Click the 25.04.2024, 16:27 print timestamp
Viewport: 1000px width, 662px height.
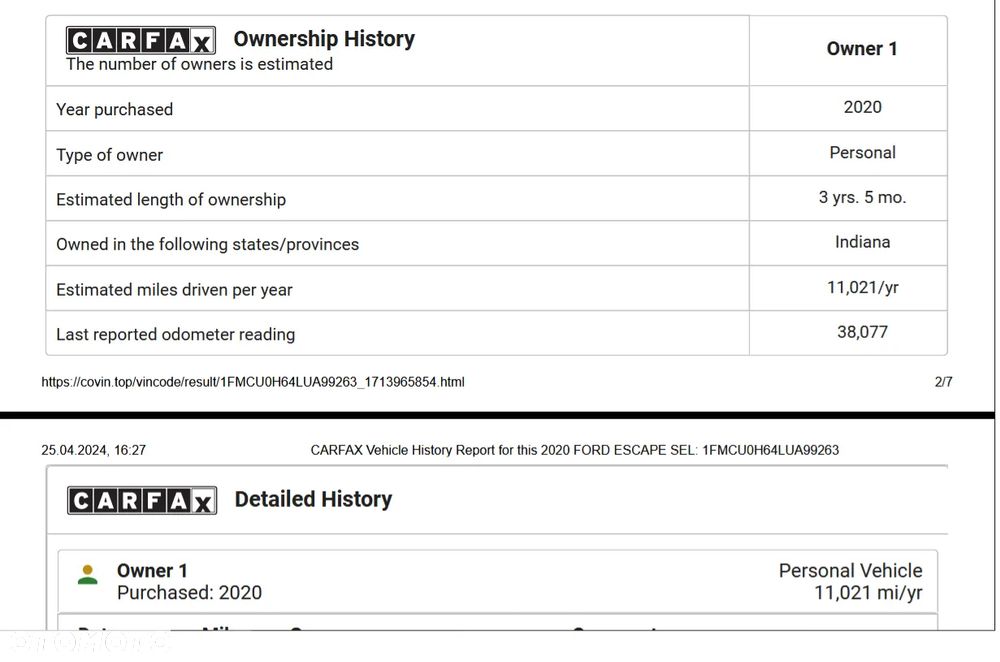94,450
